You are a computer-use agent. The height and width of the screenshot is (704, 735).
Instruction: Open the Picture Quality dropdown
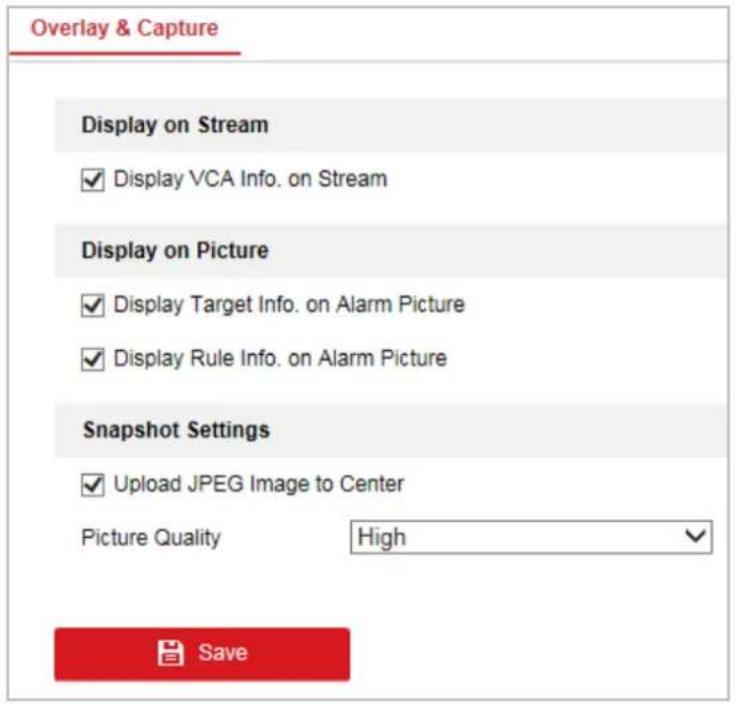point(531,537)
